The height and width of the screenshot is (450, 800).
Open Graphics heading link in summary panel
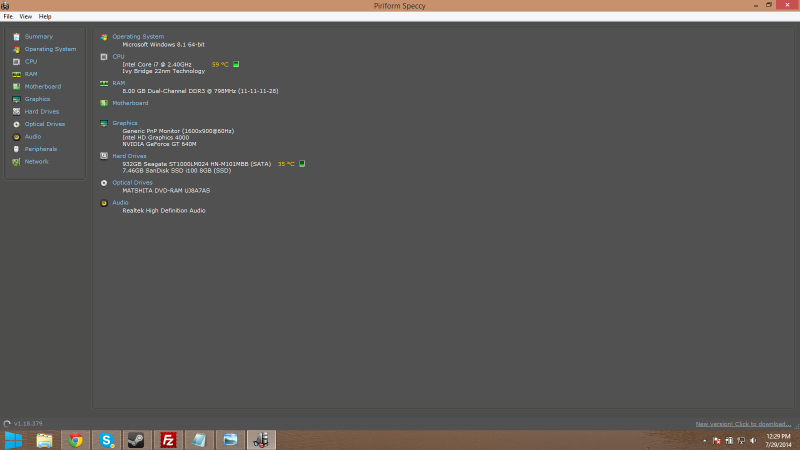(x=124, y=123)
